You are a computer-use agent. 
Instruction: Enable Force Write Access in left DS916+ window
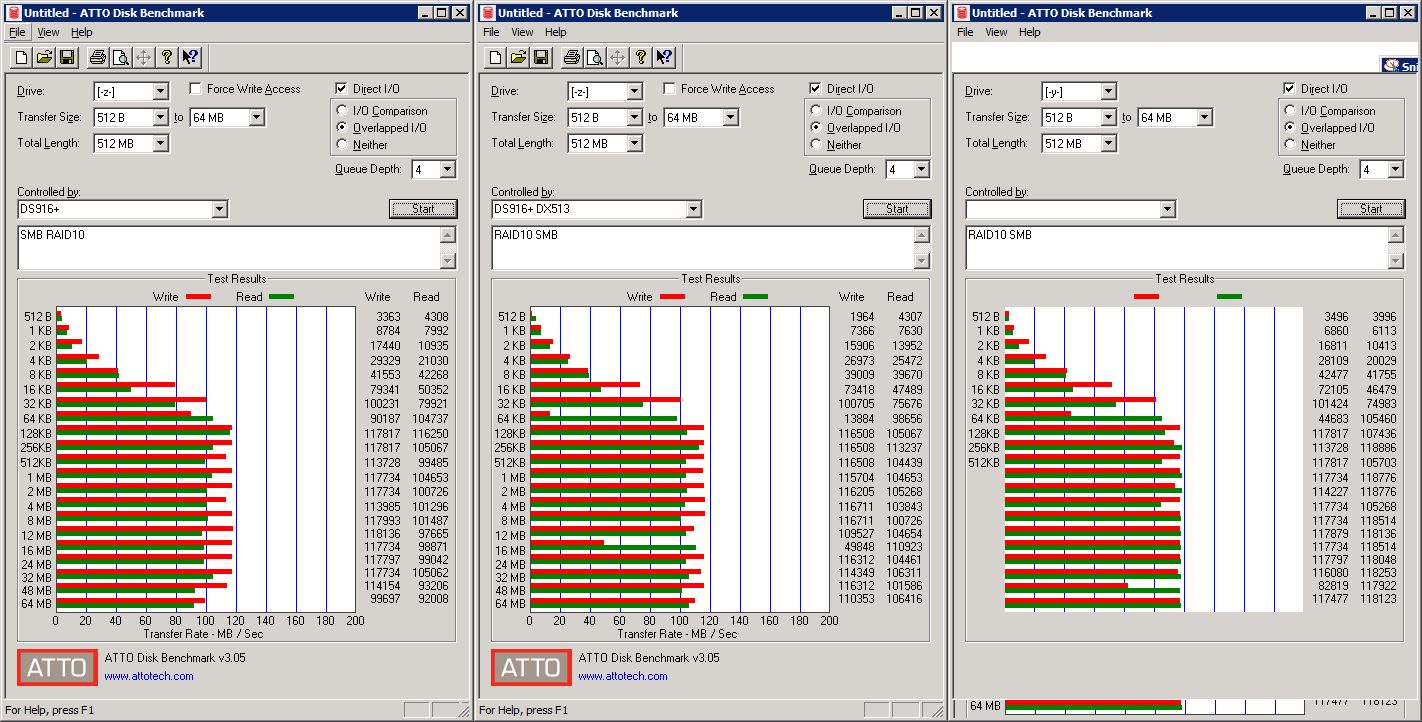point(196,89)
